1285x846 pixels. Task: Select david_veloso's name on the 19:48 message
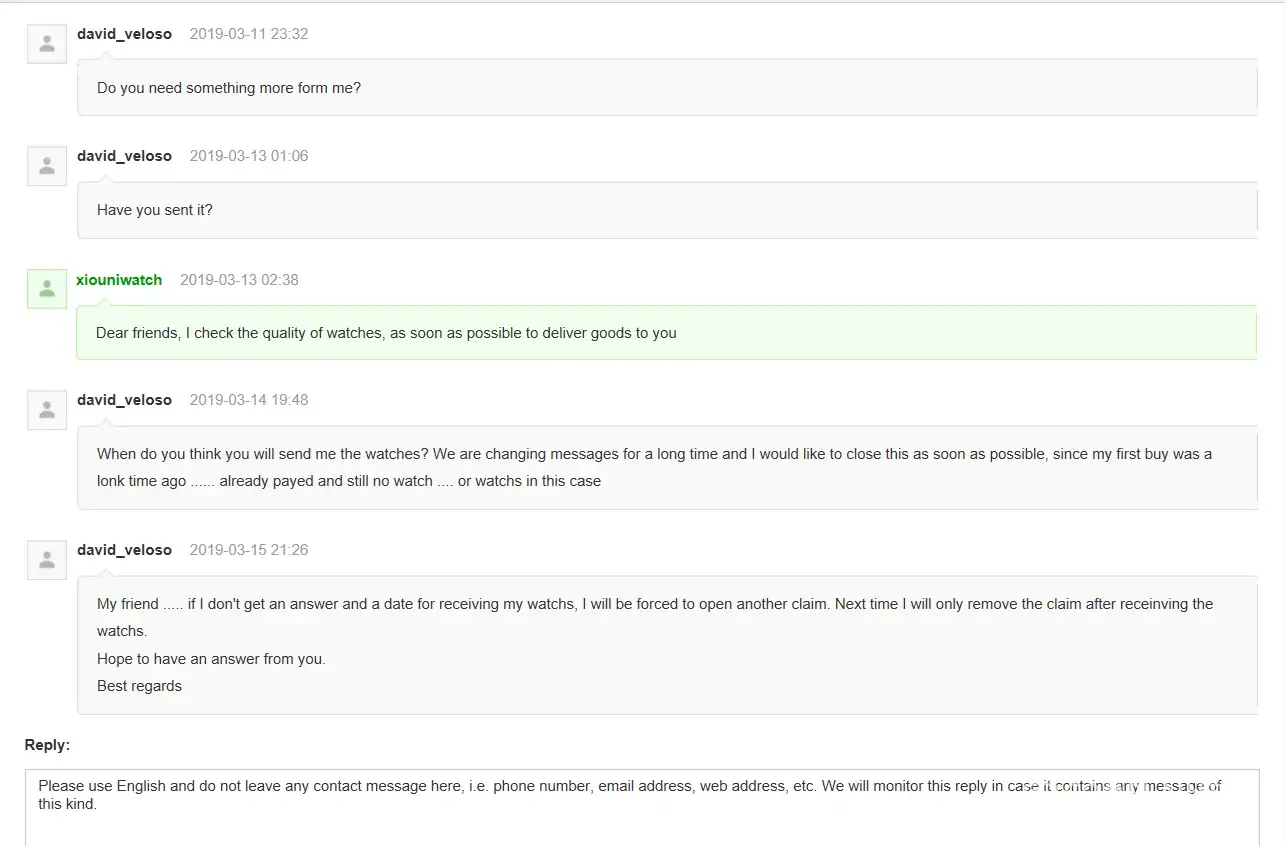pyautogui.click(x=124, y=400)
